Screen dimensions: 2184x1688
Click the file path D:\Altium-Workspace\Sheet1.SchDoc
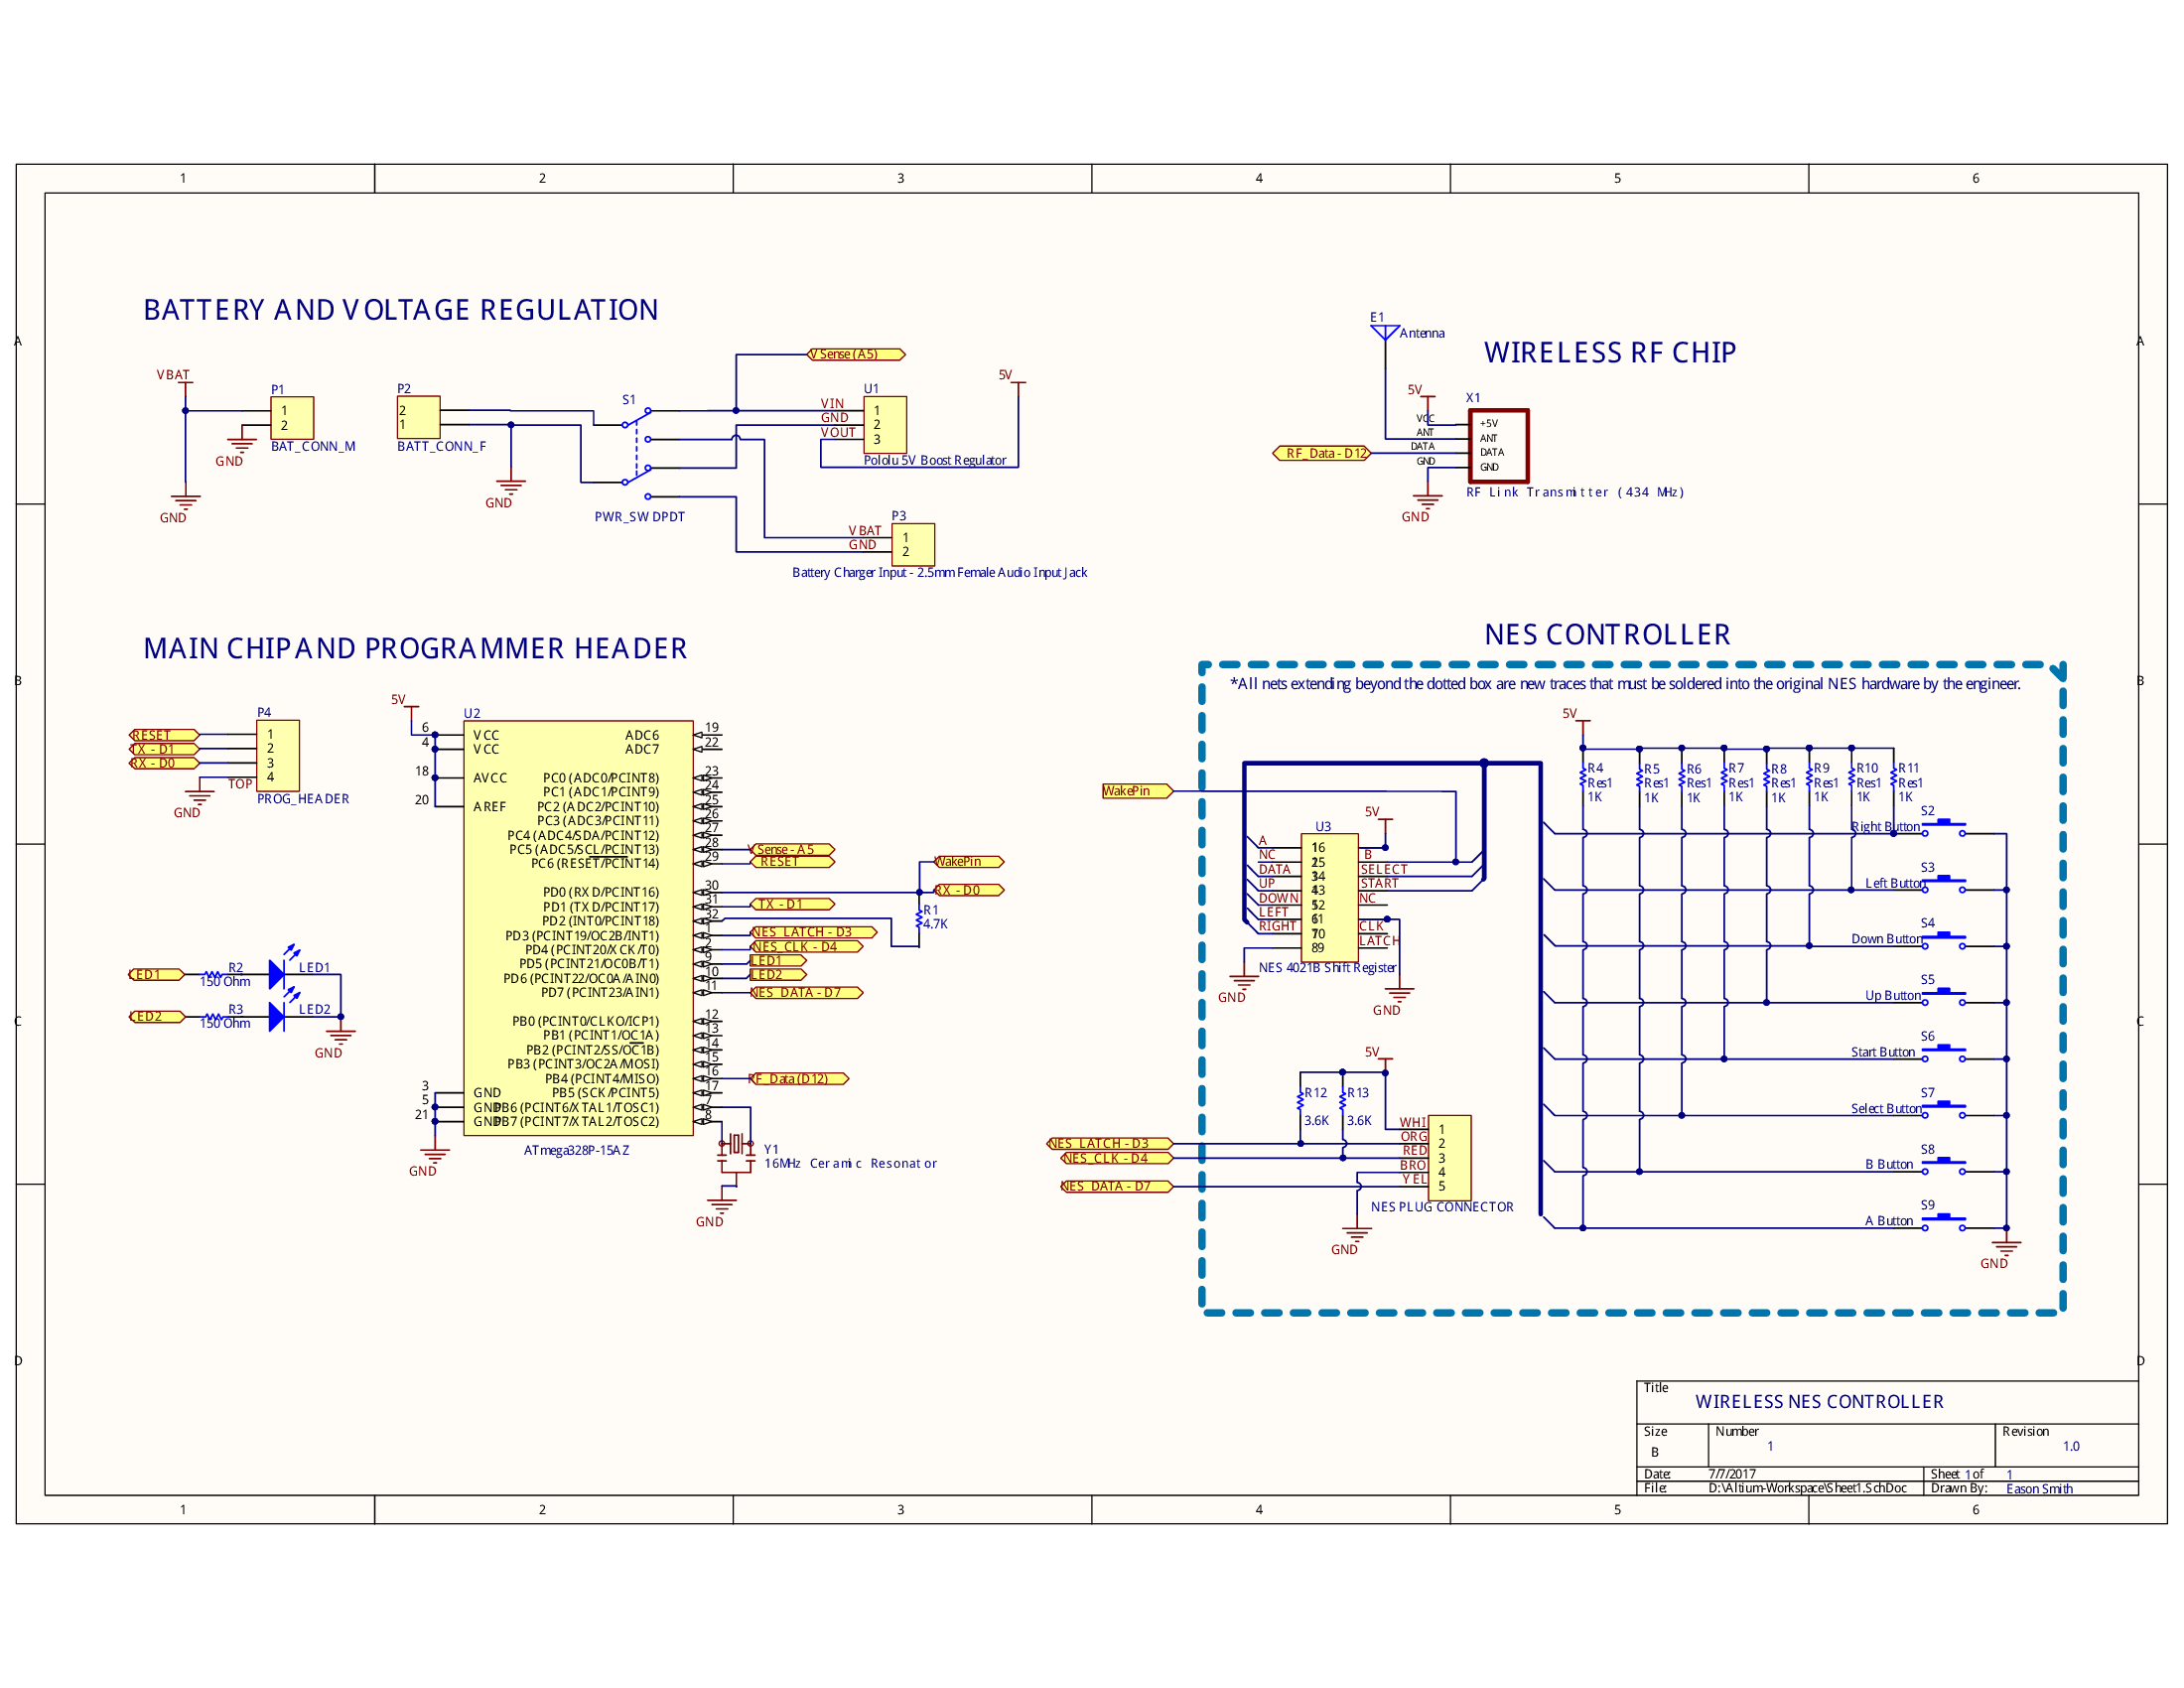pyautogui.click(x=1808, y=1488)
